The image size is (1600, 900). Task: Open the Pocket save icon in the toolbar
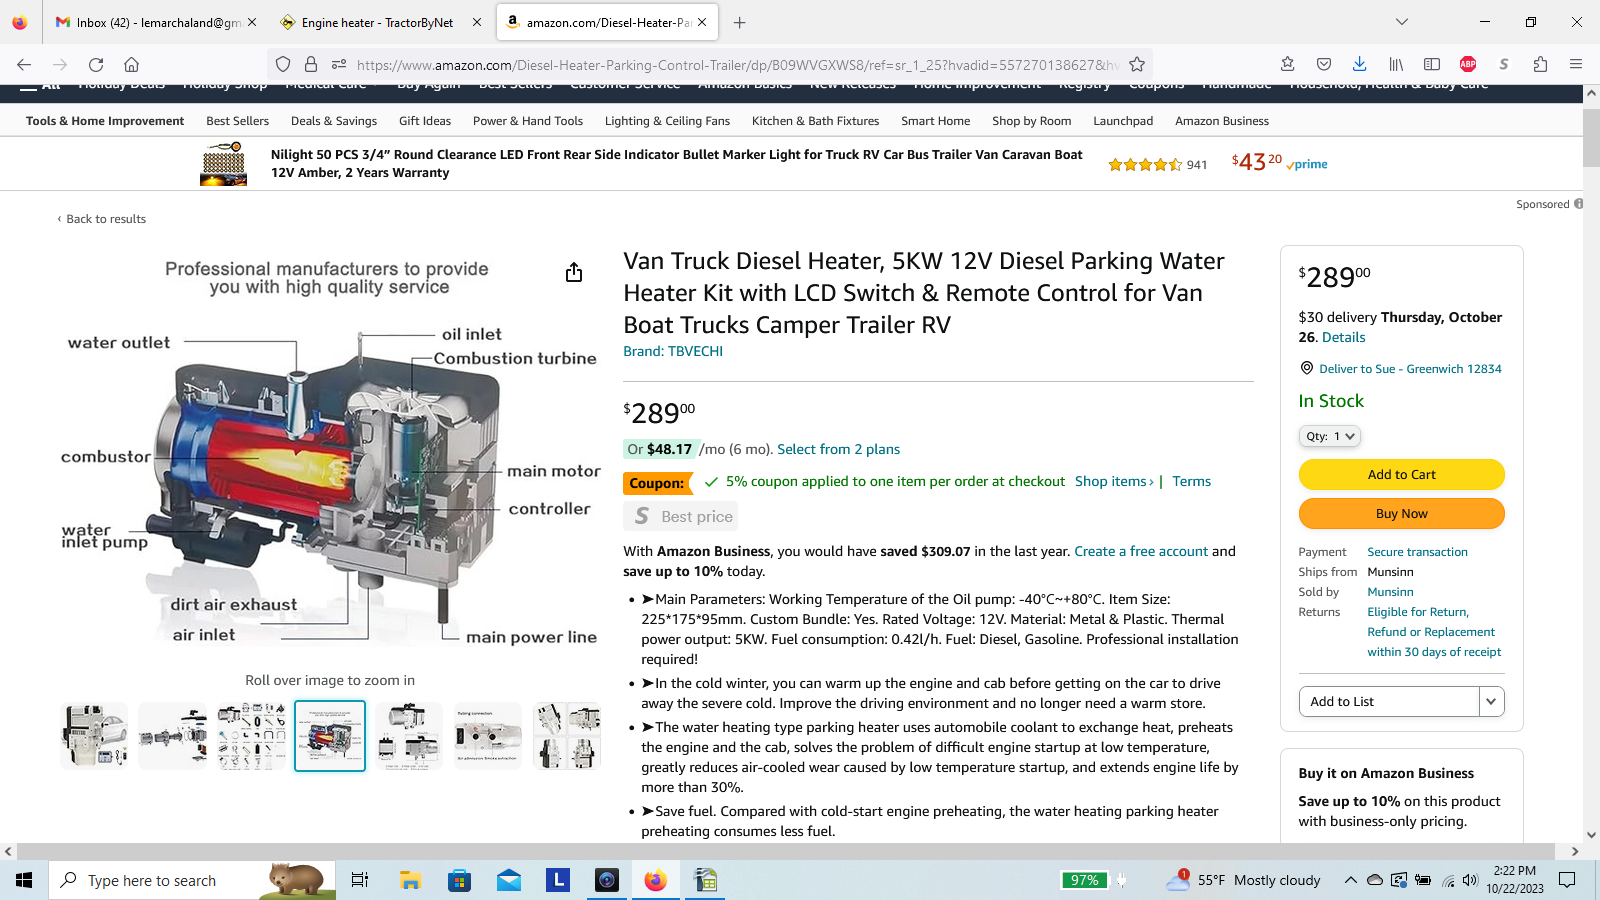click(x=1324, y=64)
